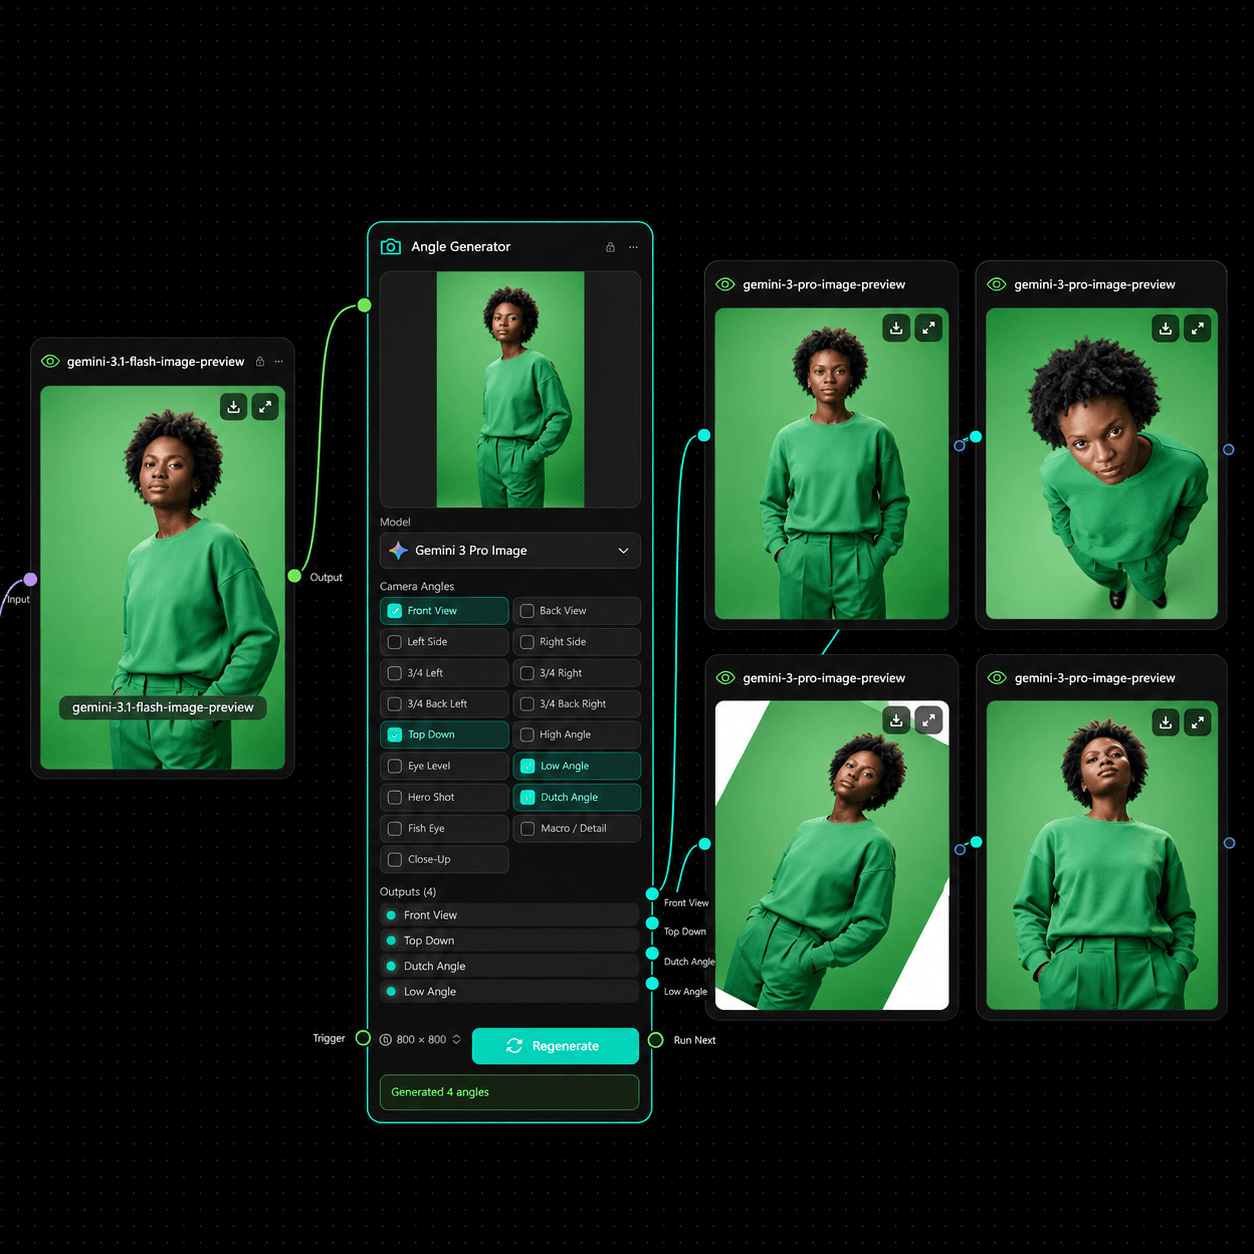Open the Angle Generator source image preview
The height and width of the screenshot is (1254, 1254).
(x=510, y=390)
